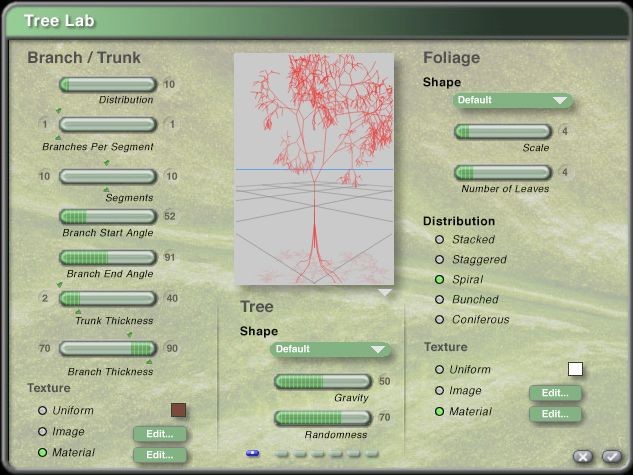This screenshot has height=475, width=633.
Task: Click the last gray memory dot
Action: [372, 453]
